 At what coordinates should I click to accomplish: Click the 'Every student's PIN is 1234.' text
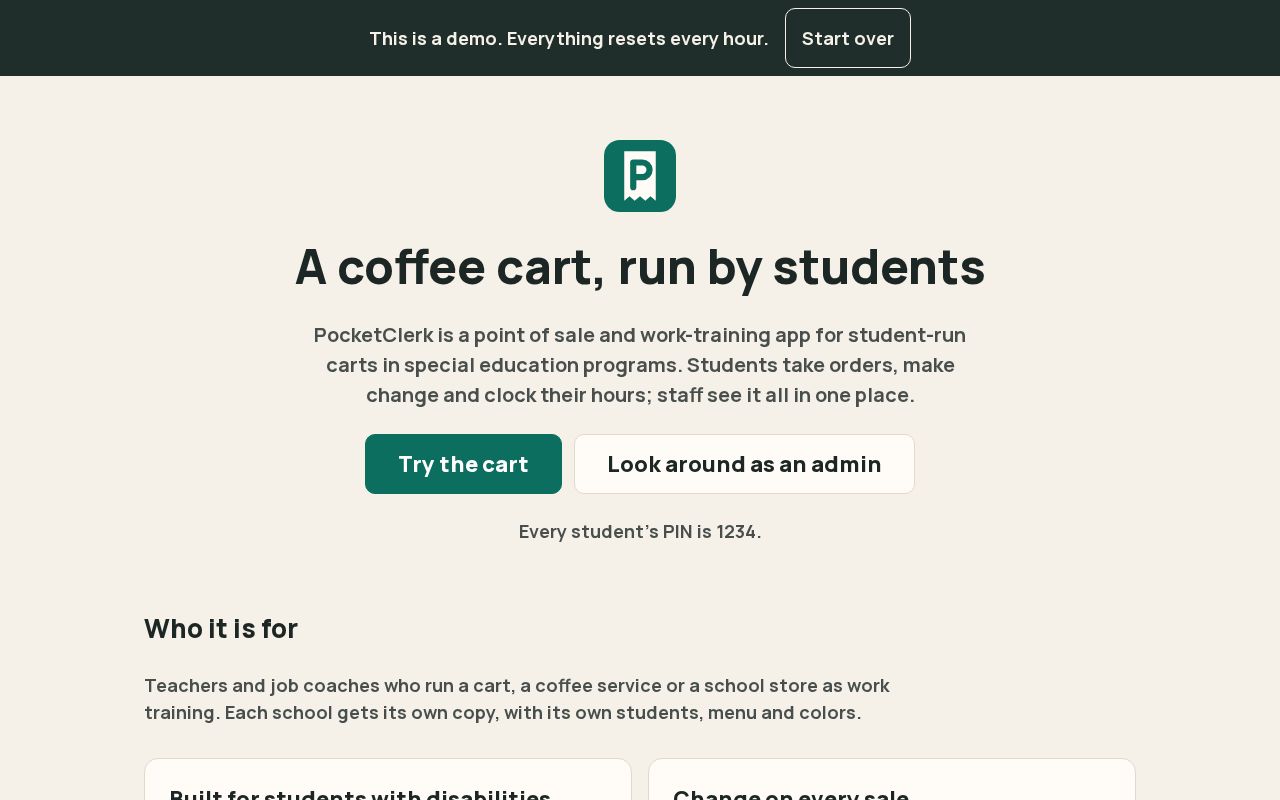tap(640, 532)
